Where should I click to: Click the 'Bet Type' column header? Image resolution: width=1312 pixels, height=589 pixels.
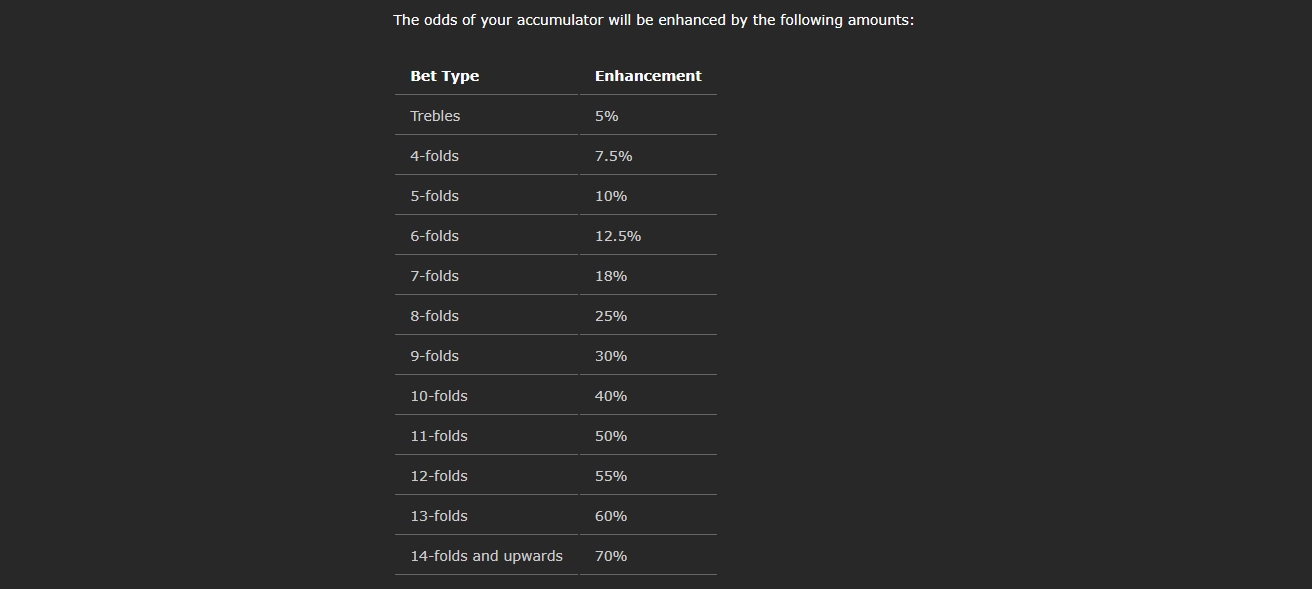486,76
